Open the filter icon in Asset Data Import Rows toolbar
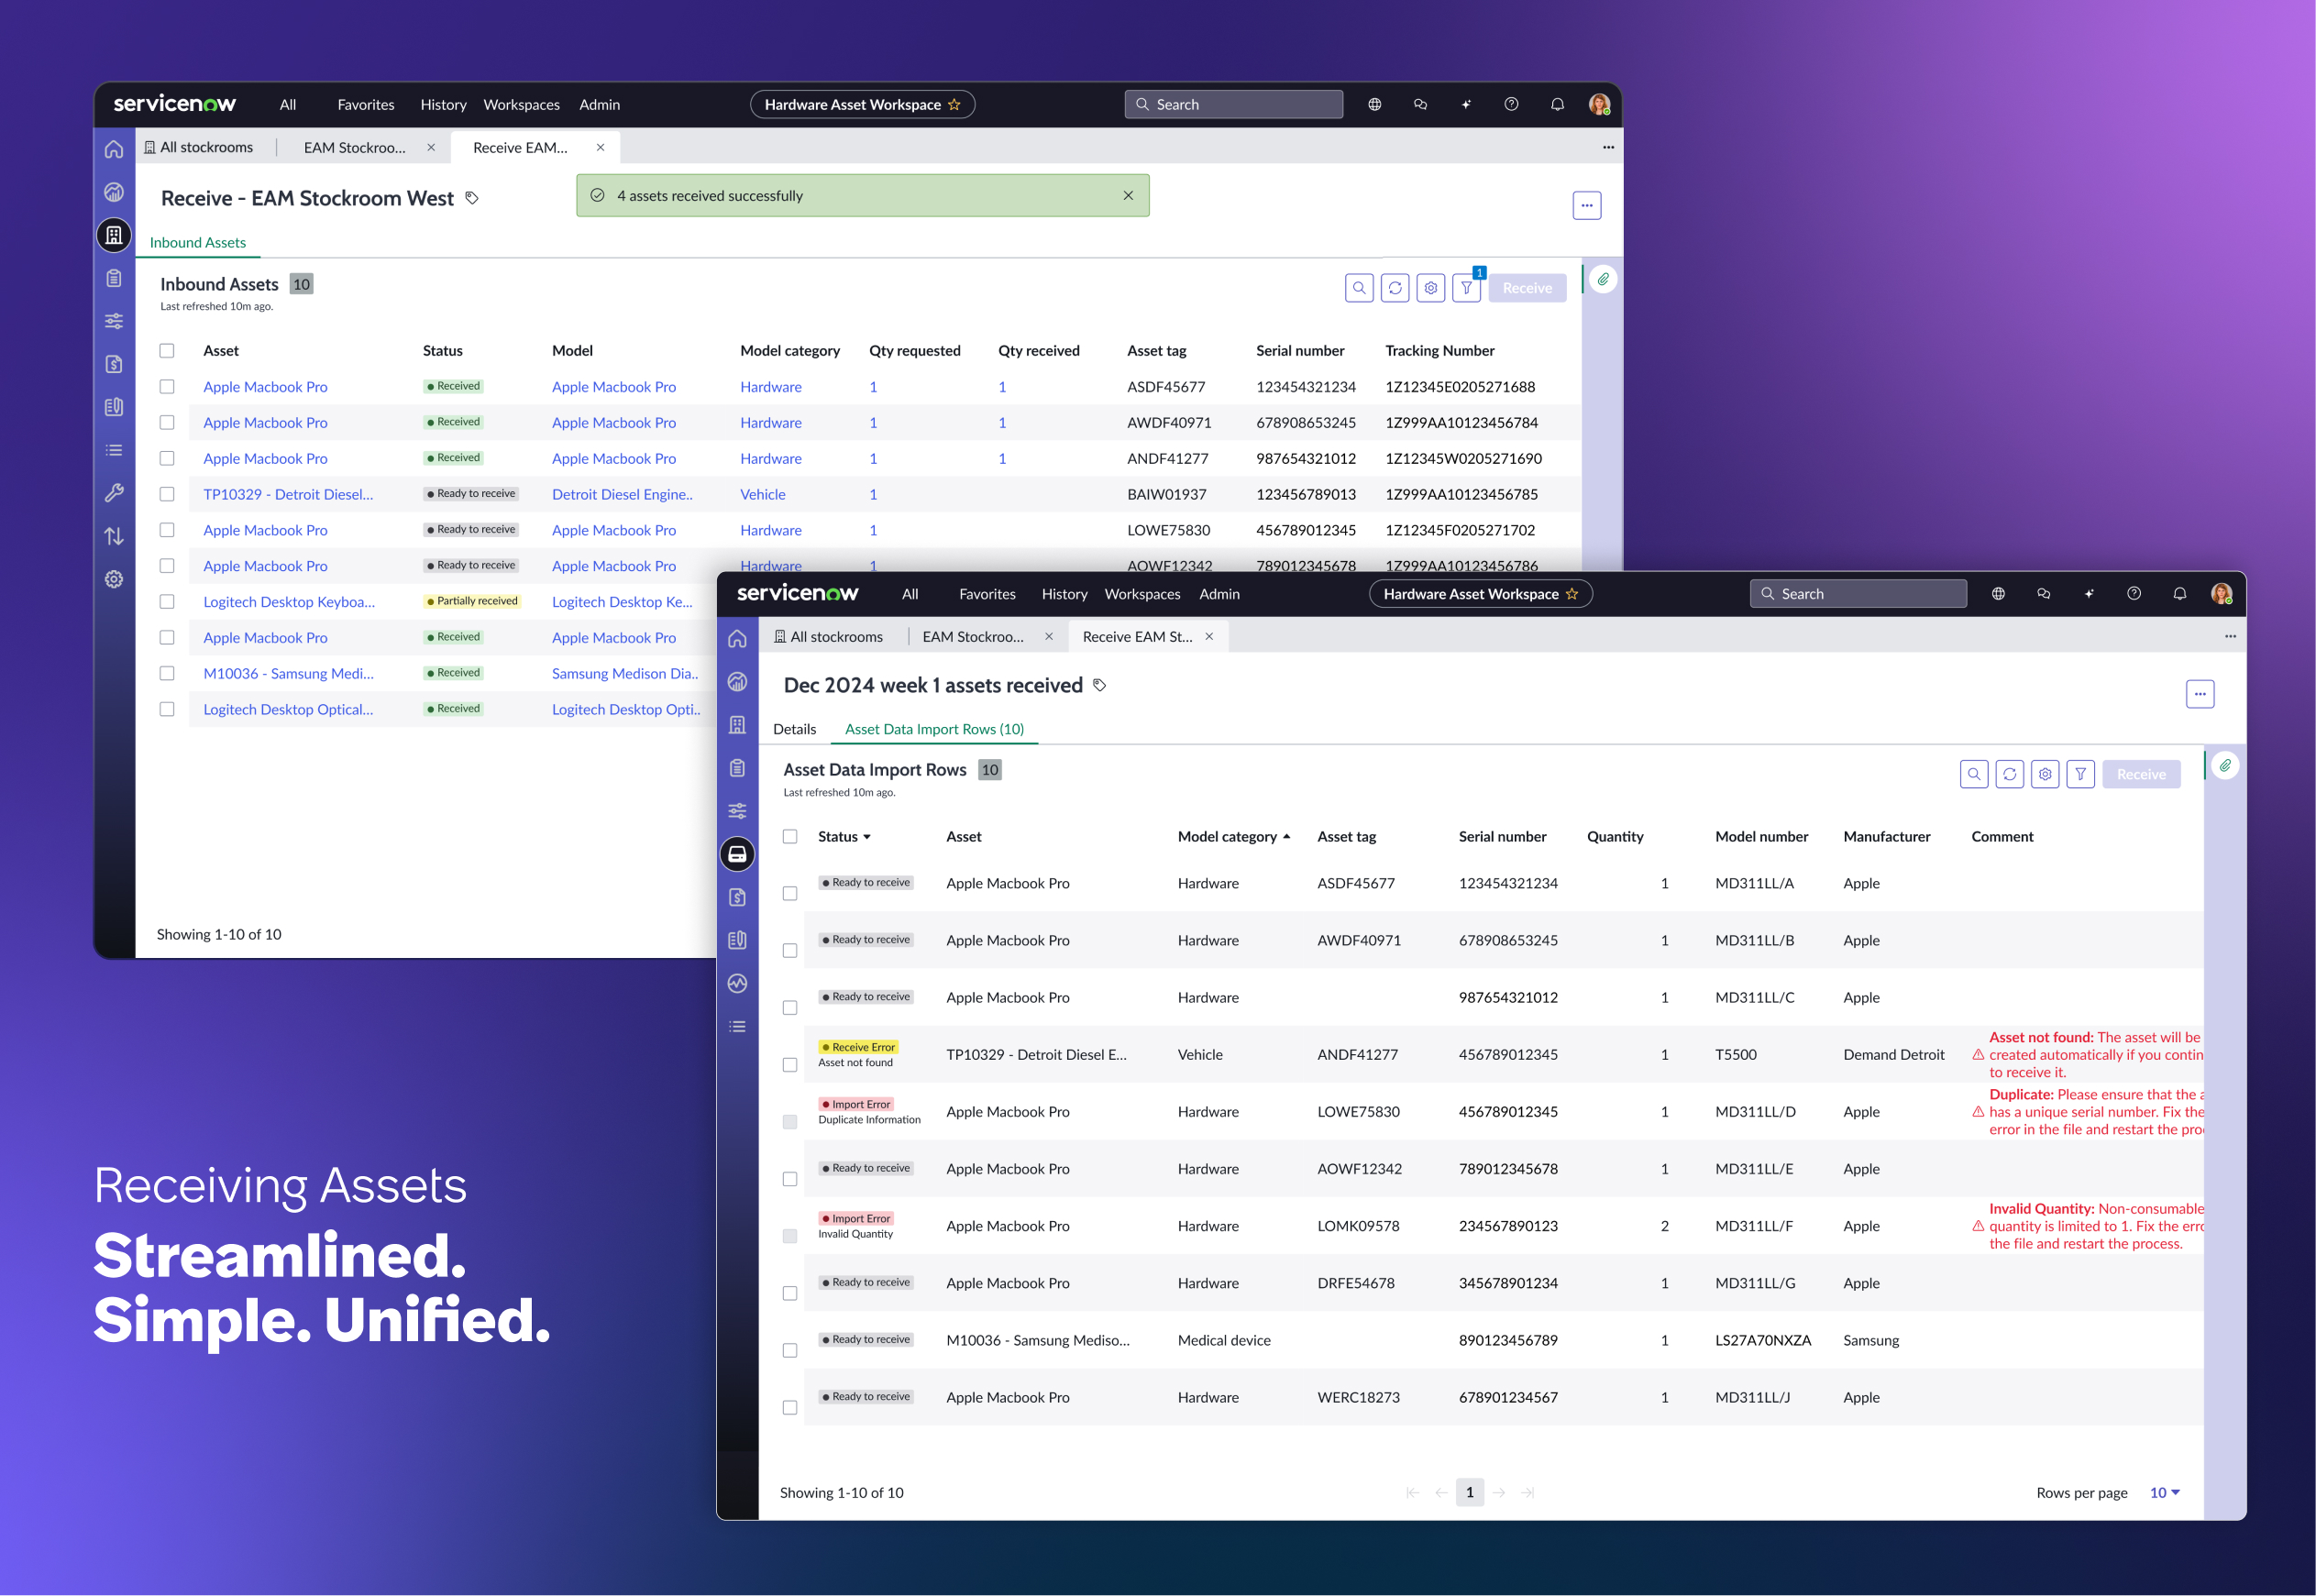Screen dimensions: 2316x1596 (2081, 774)
